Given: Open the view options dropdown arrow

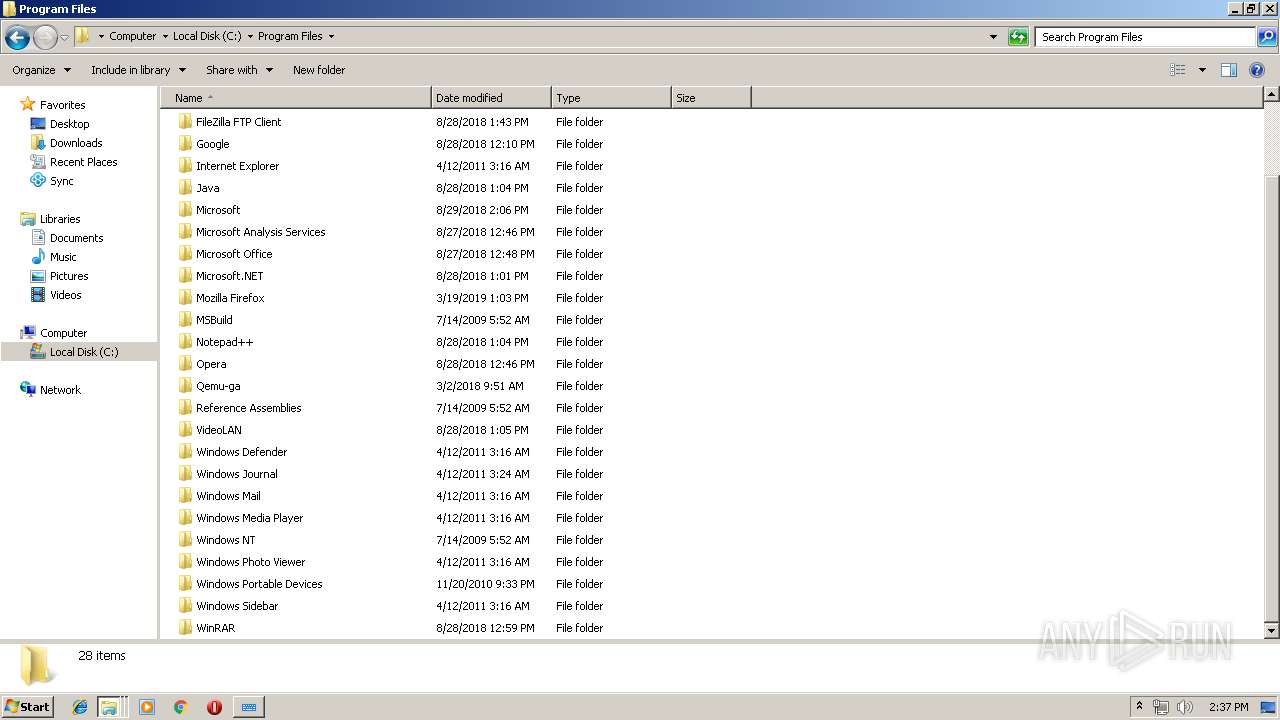Looking at the screenshot, I should 1202,70.
